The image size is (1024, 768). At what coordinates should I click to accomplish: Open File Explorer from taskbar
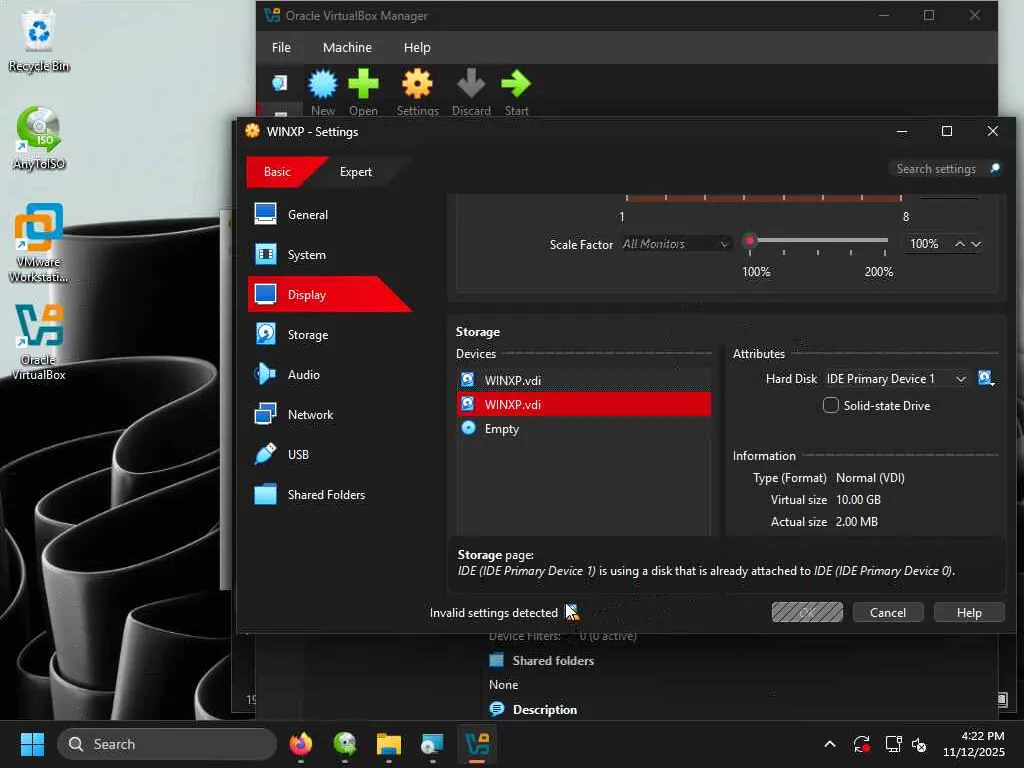pos(389,744)
